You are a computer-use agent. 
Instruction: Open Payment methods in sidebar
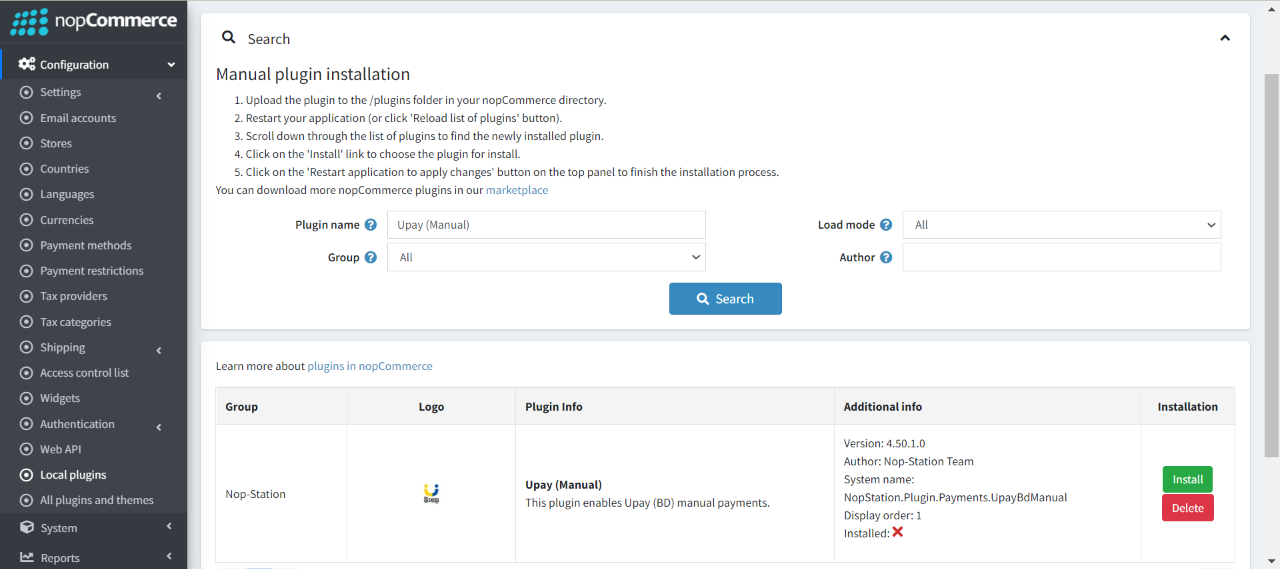(85, 245)
